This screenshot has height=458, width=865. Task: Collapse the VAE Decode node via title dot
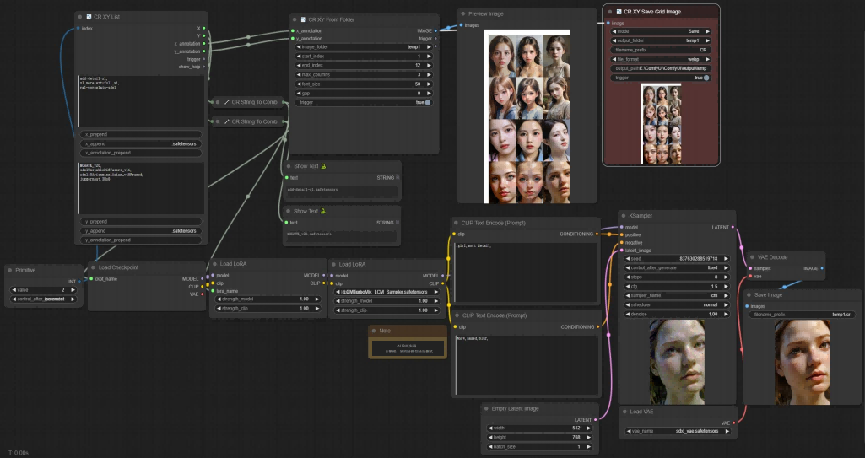(x=752, y=257)
